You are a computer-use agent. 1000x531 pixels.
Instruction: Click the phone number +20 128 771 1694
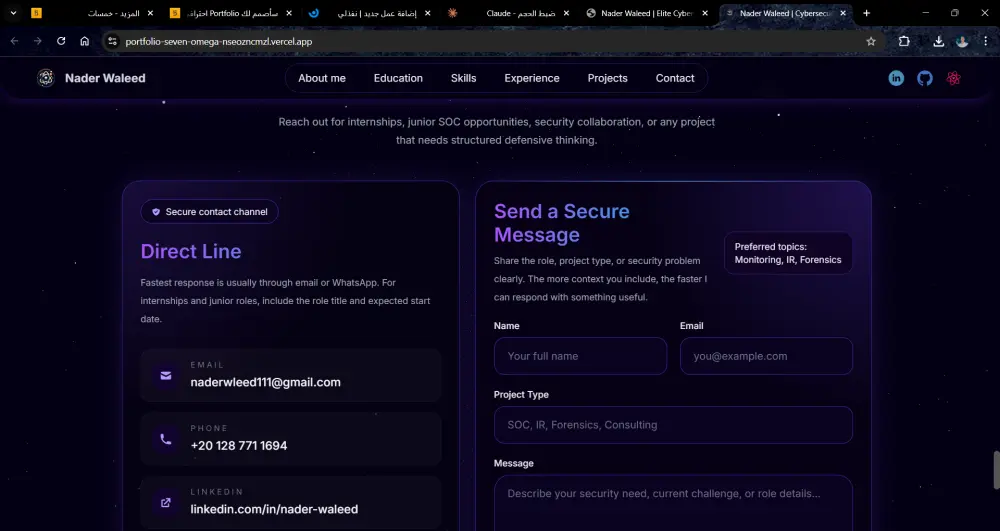pos(239,446)
